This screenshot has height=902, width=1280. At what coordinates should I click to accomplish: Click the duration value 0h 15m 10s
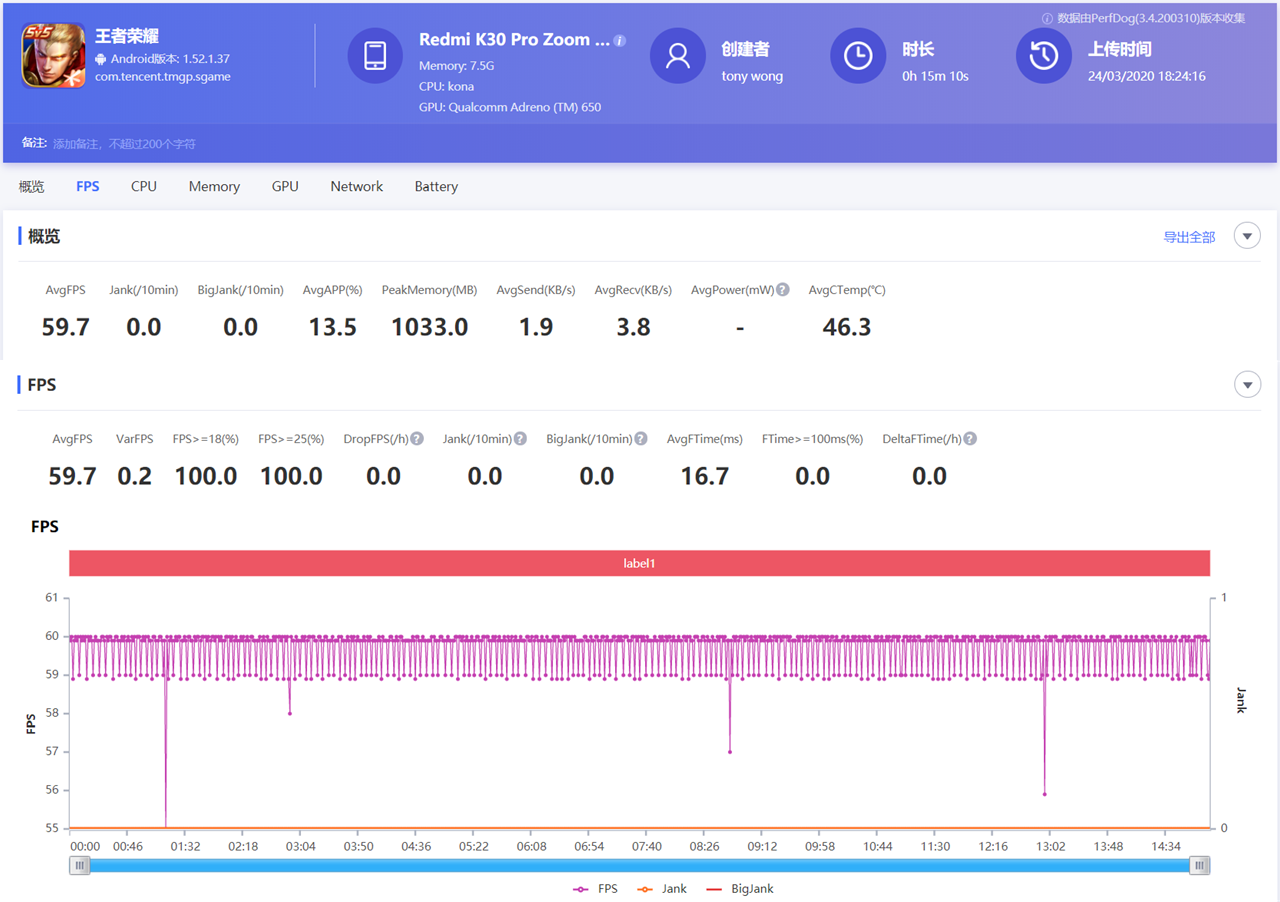(x=935, y=76)
